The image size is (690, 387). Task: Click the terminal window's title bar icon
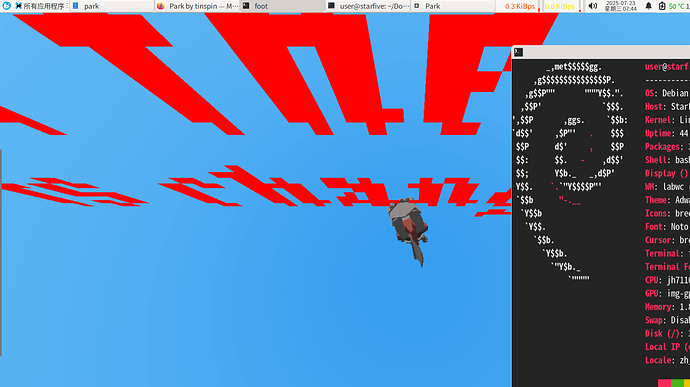pos(518,52)
